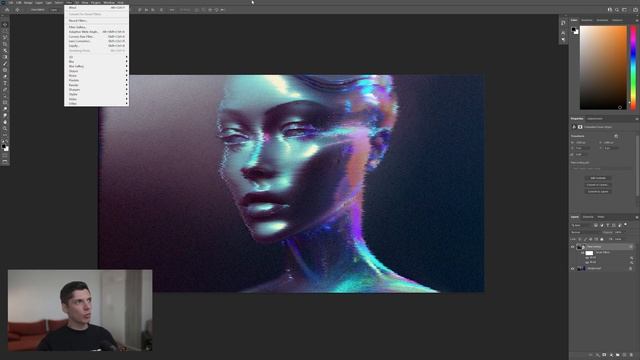Click the Smart Filters mask thumbnail
This screenshot has width=640, height=360.
(589, 253)
